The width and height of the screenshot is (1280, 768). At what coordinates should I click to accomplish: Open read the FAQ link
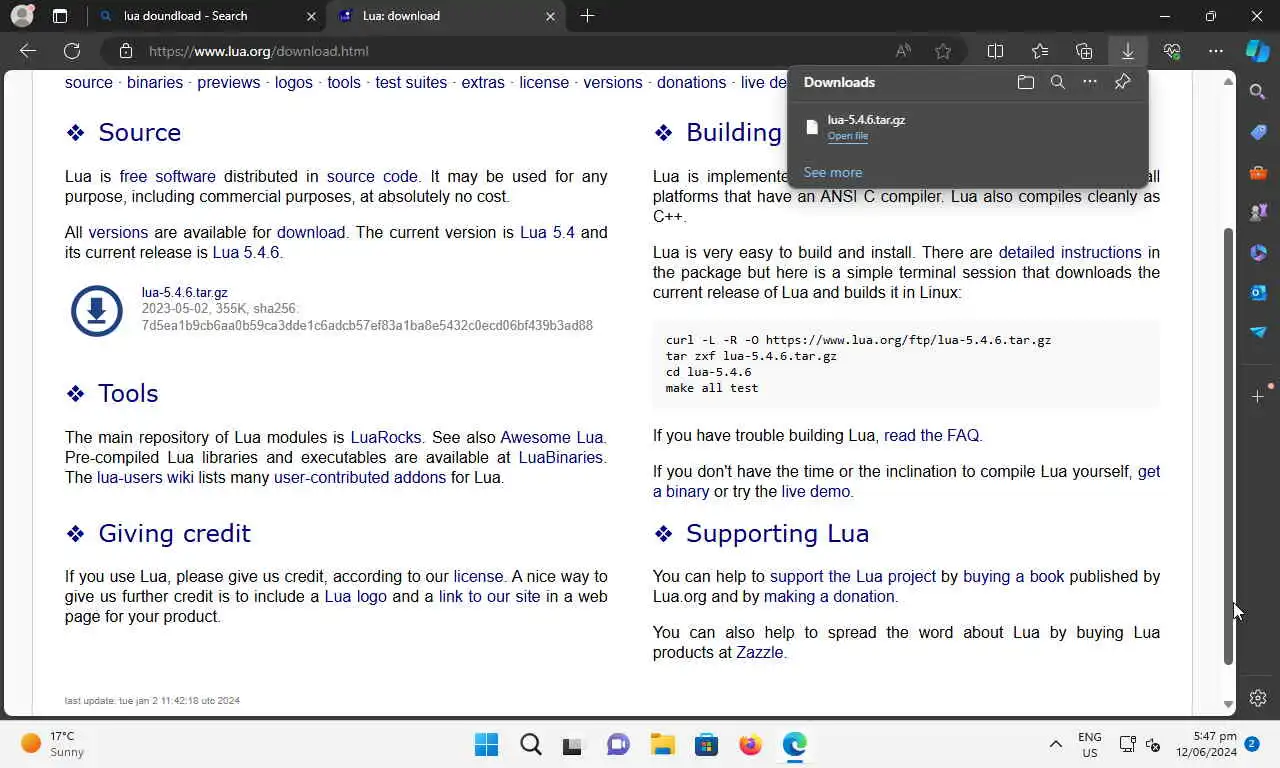931,435
